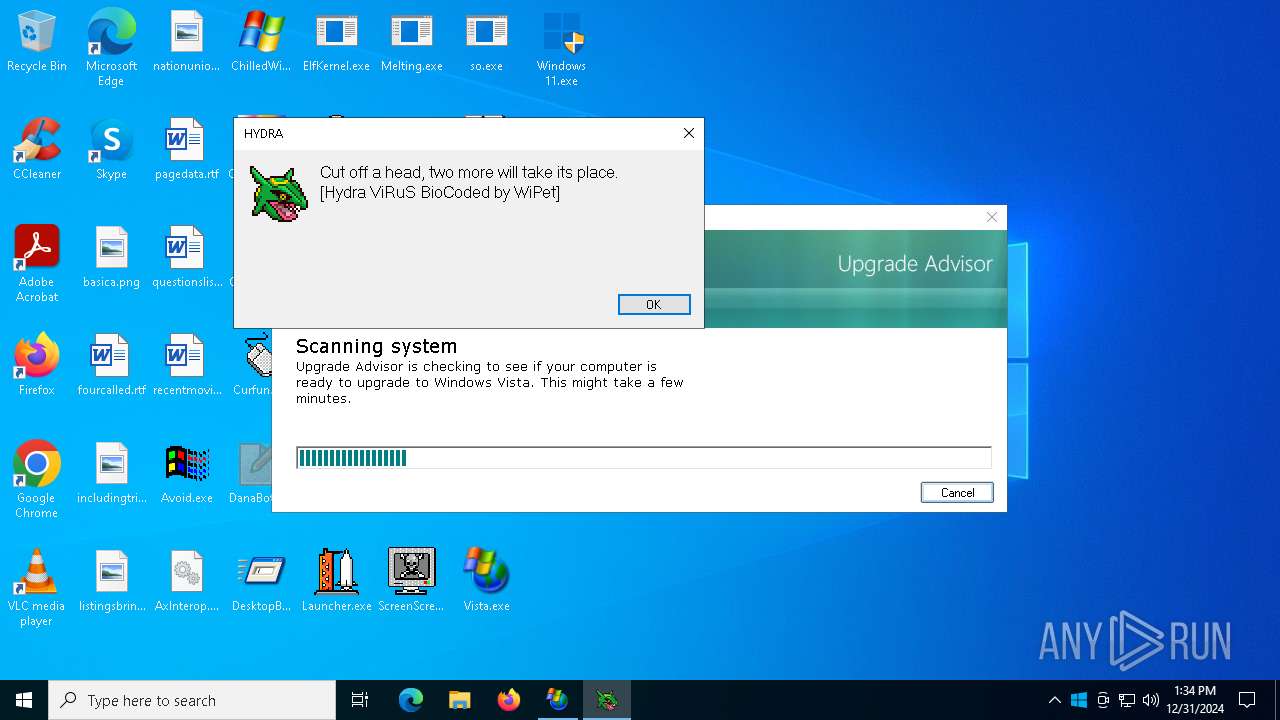Open the Windows Start menu
1280x720 pixels.
coord(24,700)
